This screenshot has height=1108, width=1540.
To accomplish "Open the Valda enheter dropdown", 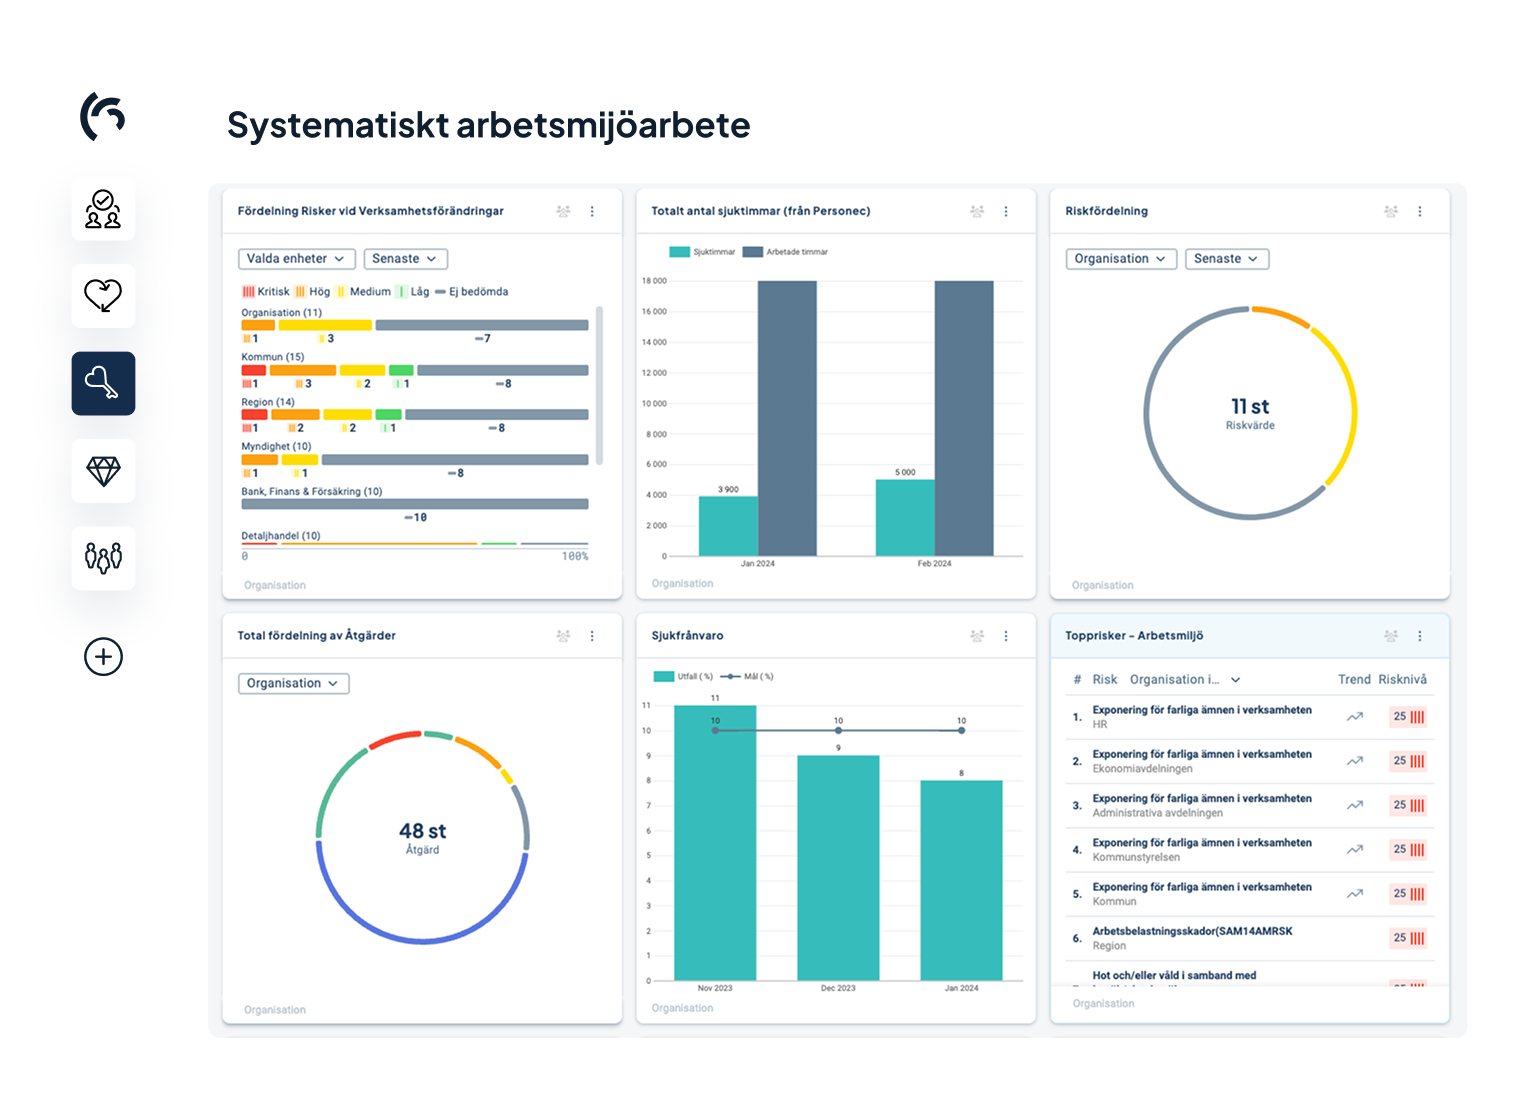I will 295,258.
